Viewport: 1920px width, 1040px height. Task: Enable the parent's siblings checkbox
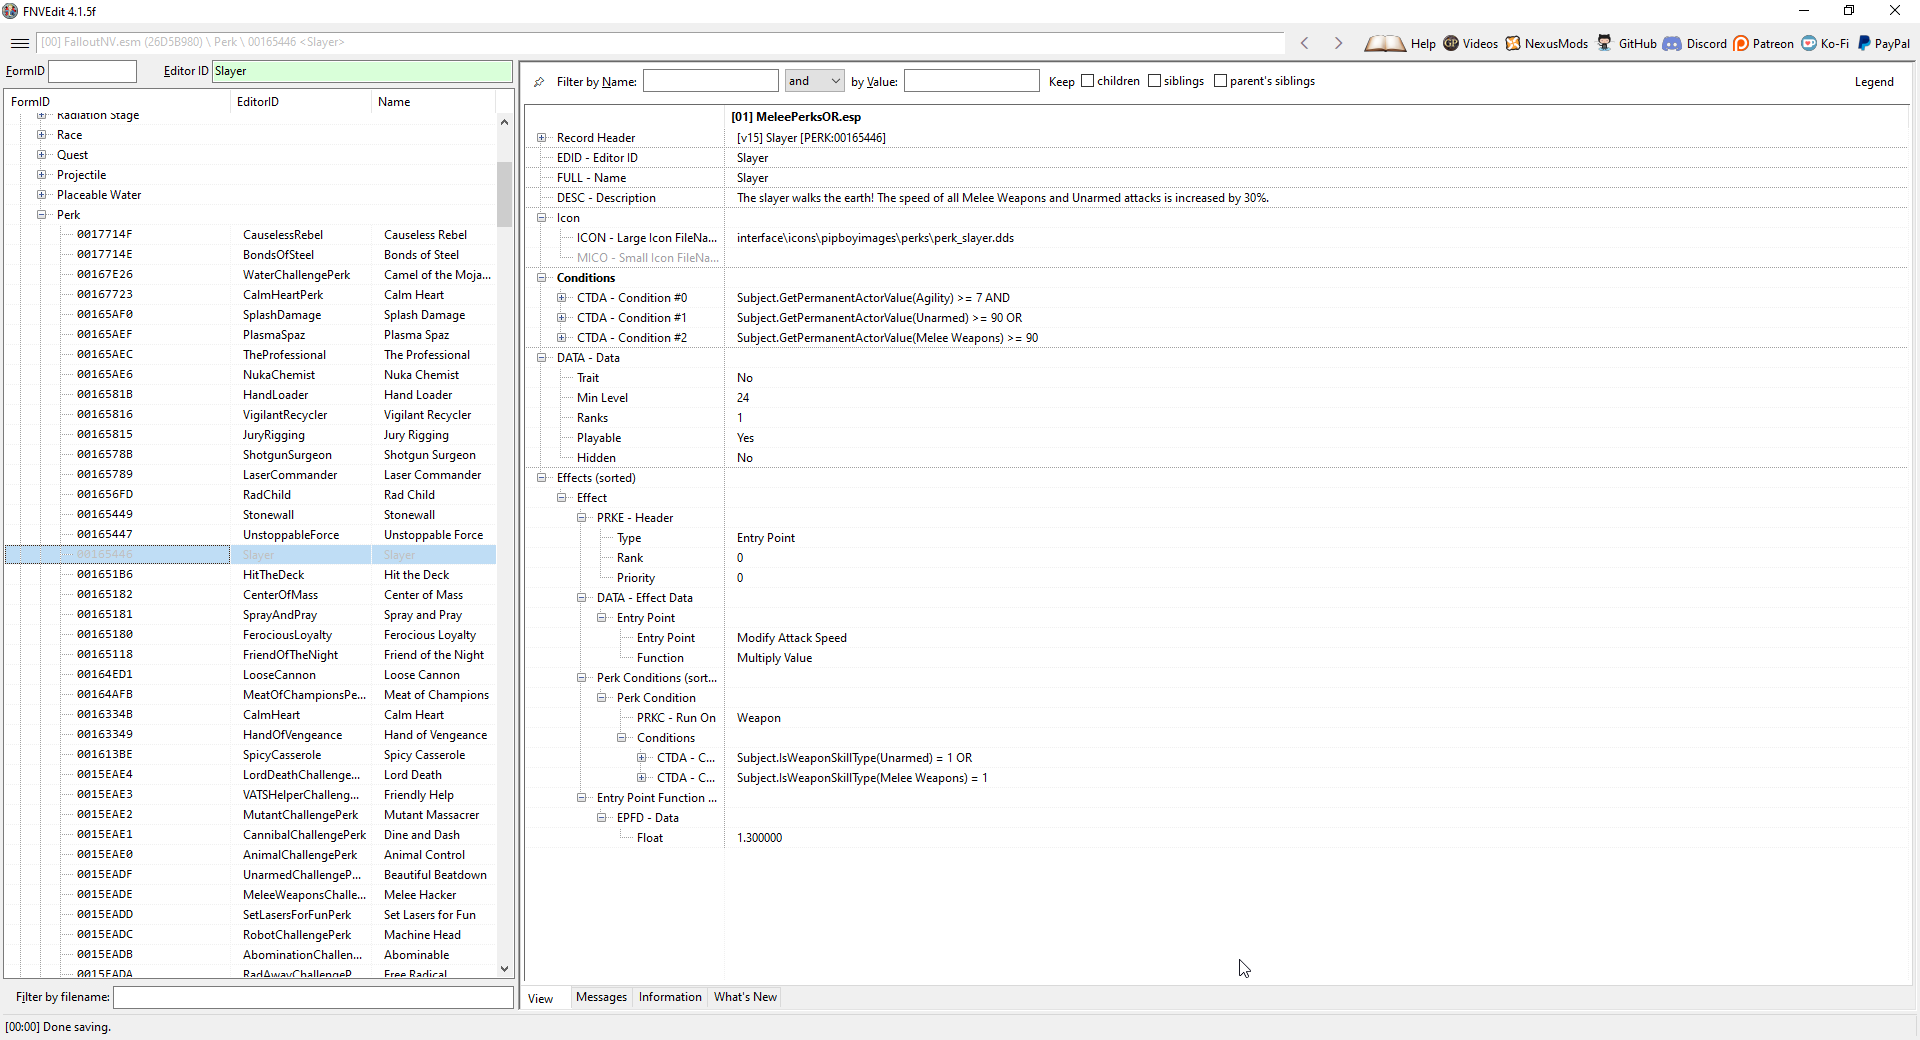click(x=1221, y=81)
